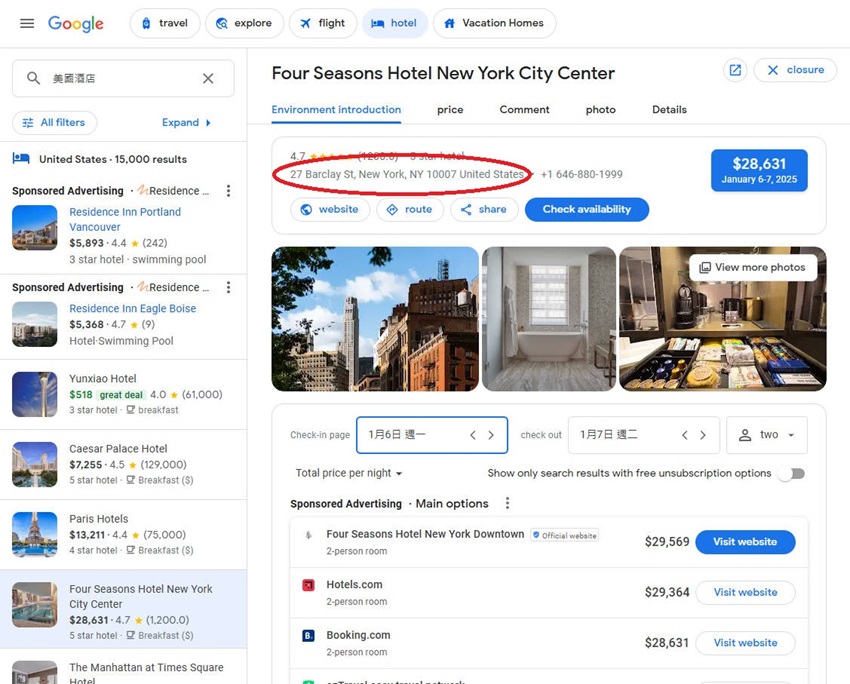This screenshot has width=850, height=684.
Task: Open the guest count dropdown
Action: [x=767, y=435]
